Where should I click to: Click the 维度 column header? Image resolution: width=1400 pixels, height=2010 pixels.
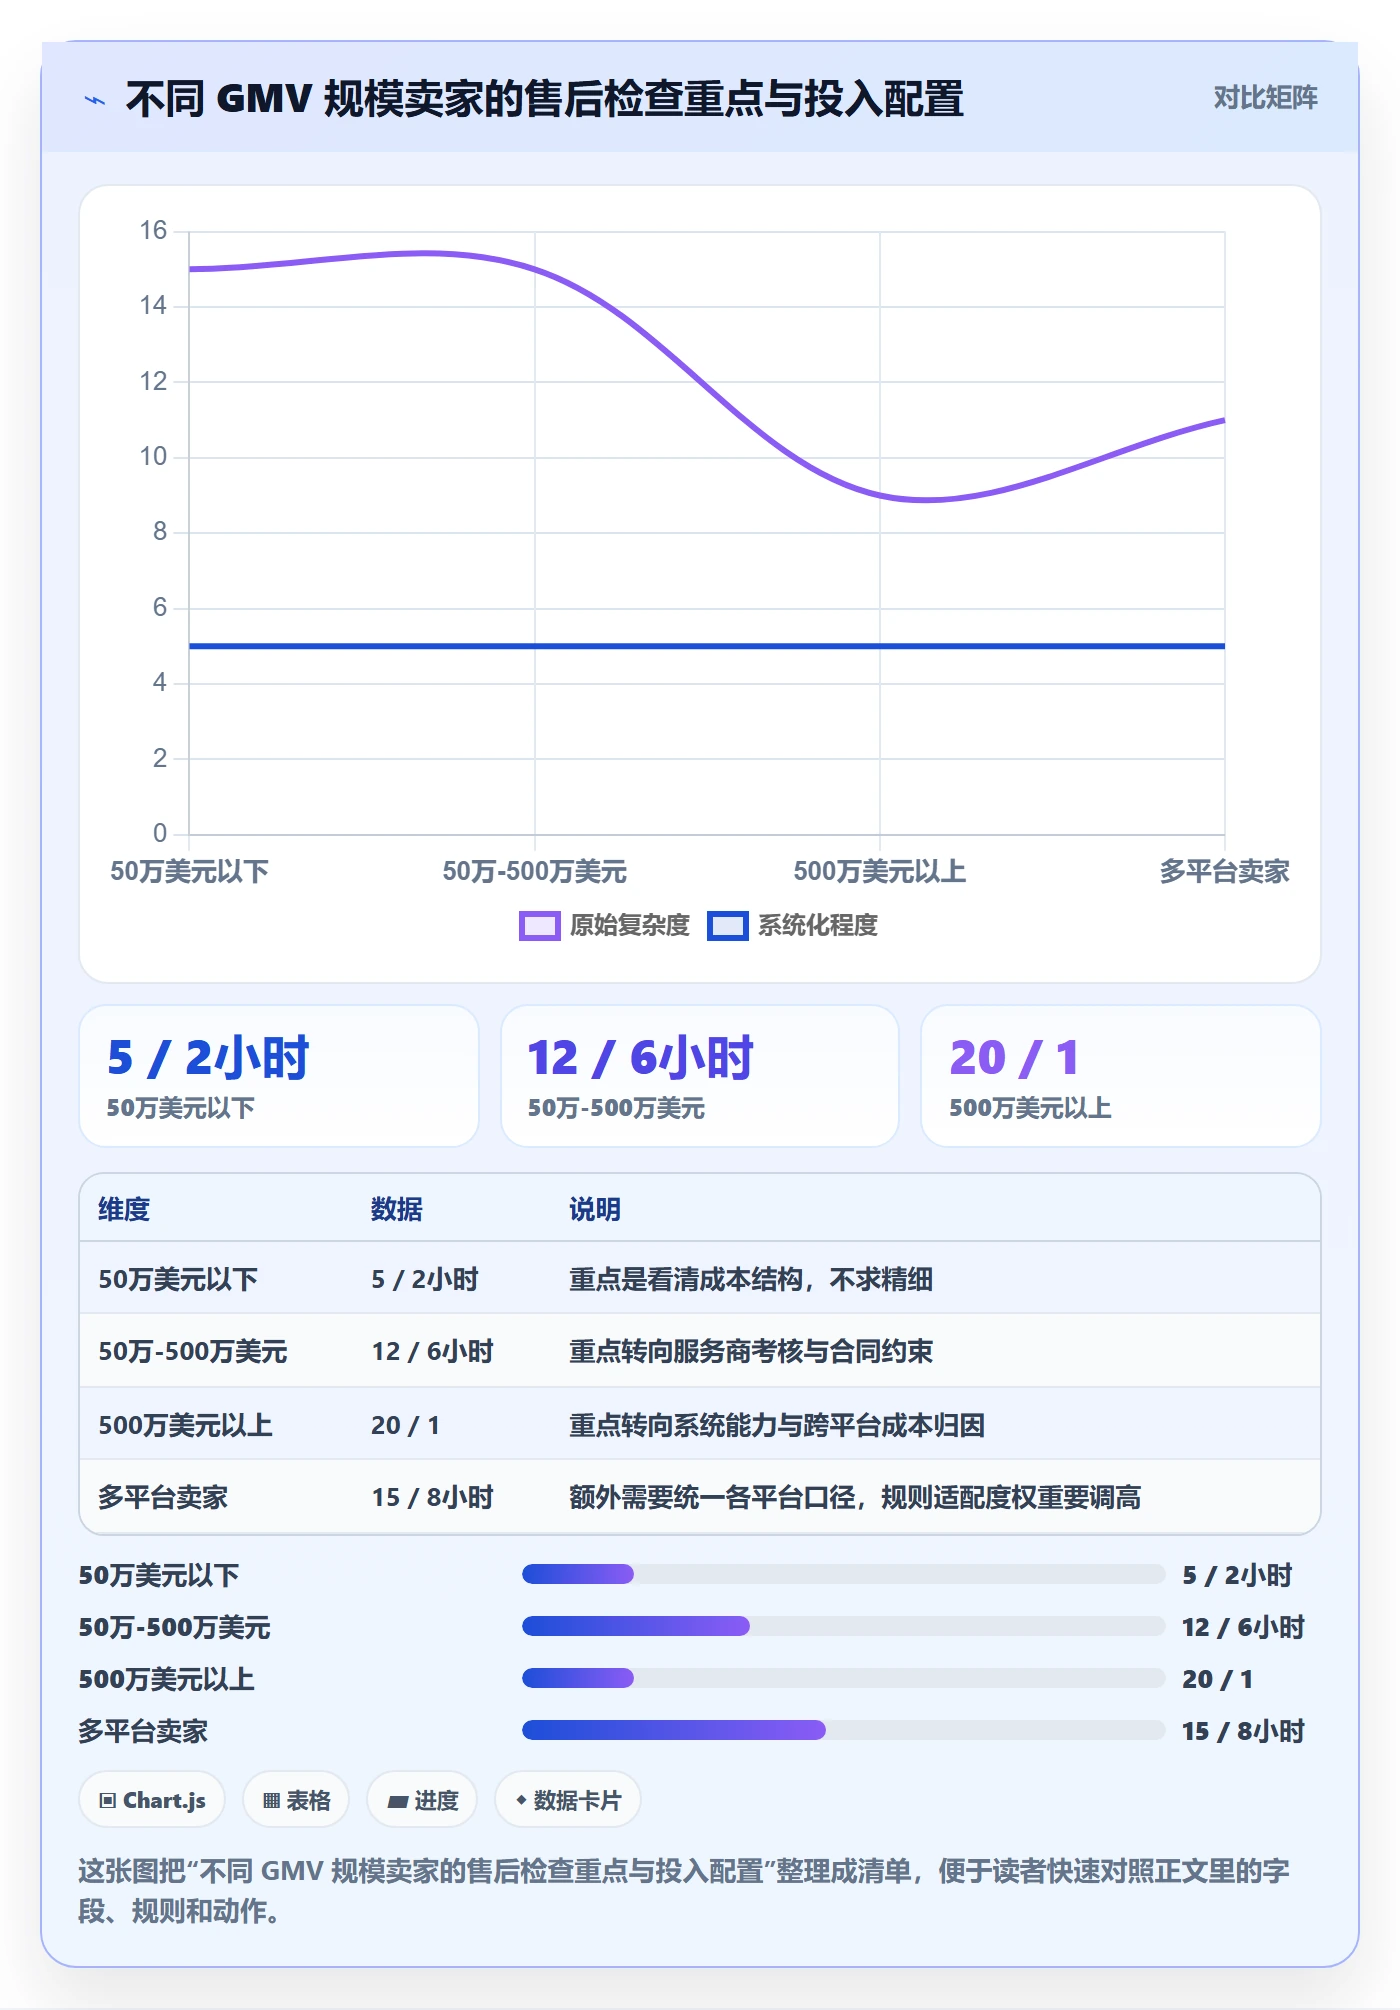124,1209
